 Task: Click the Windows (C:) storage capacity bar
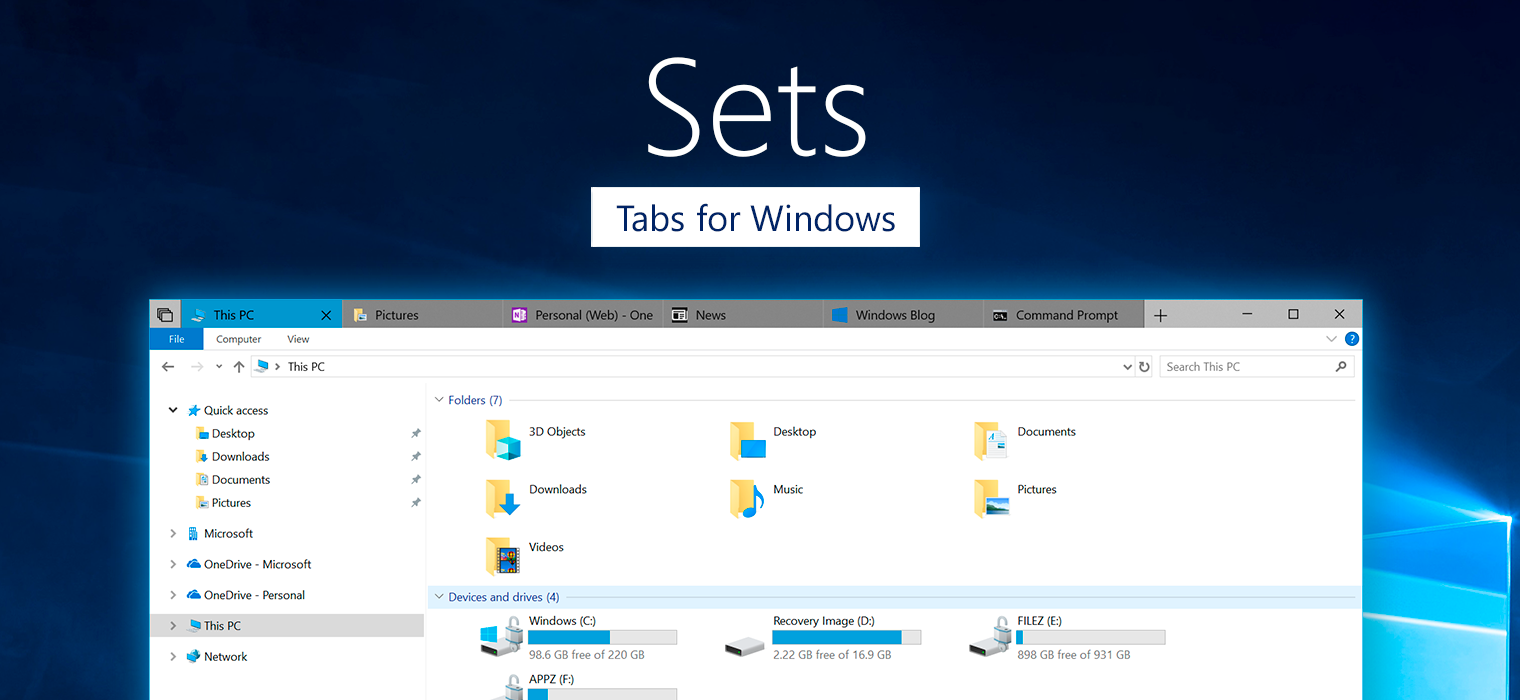coord(602,637)
